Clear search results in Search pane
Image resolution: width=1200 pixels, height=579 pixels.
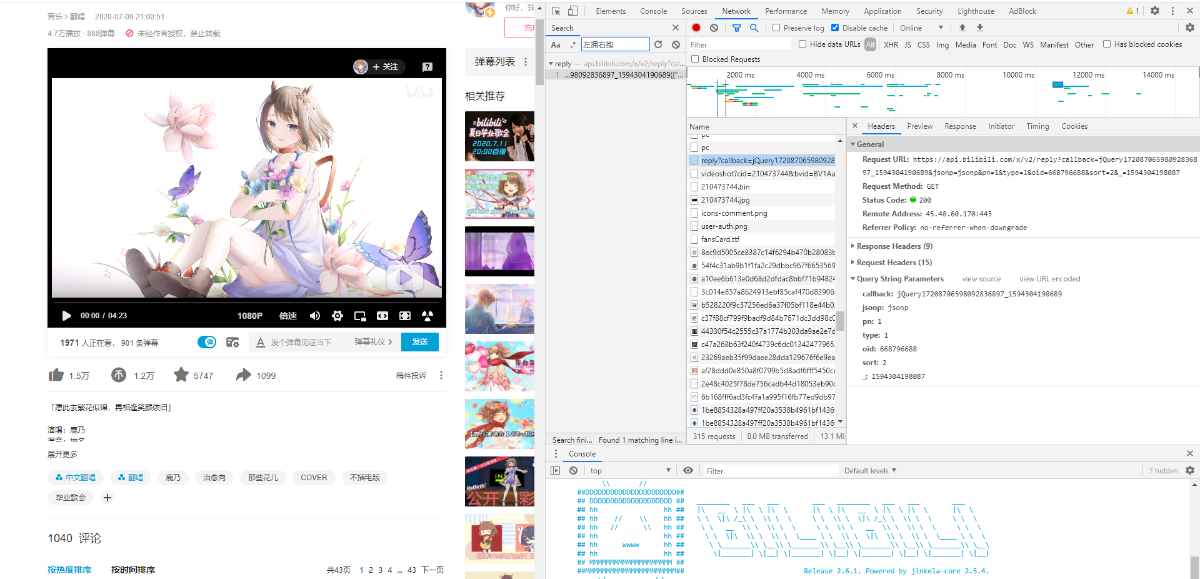(x=676, y=44)
